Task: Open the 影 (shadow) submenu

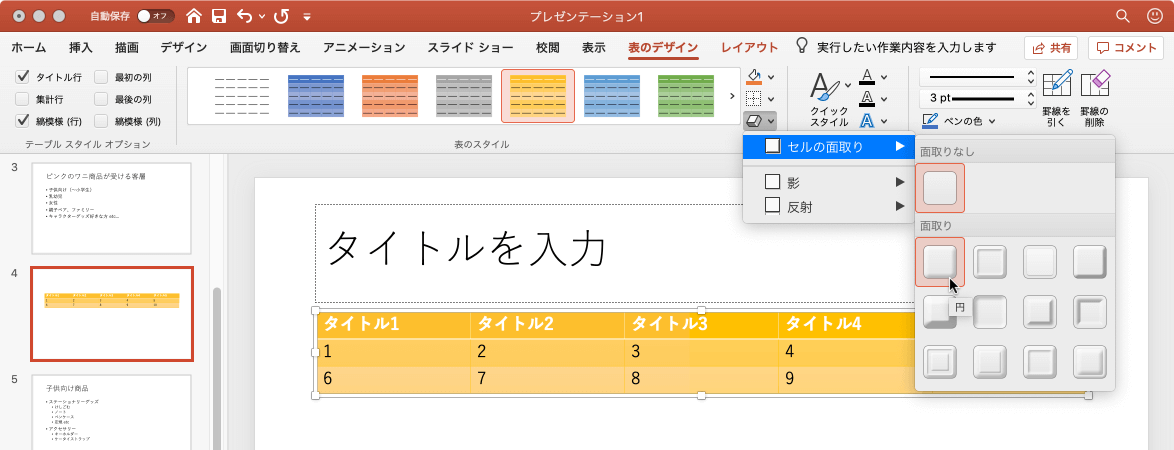Action: pyautogui.click(x=830, y=182)
